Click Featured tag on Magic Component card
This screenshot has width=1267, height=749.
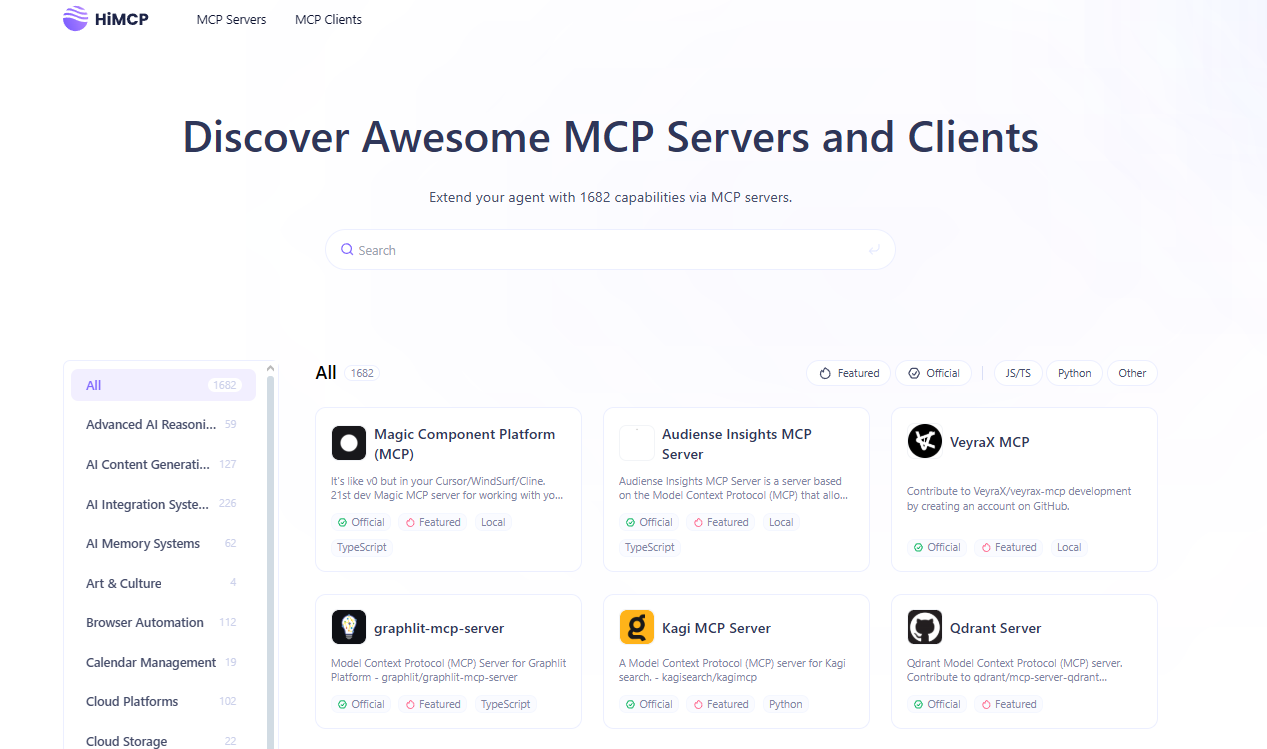click(433, 522)
